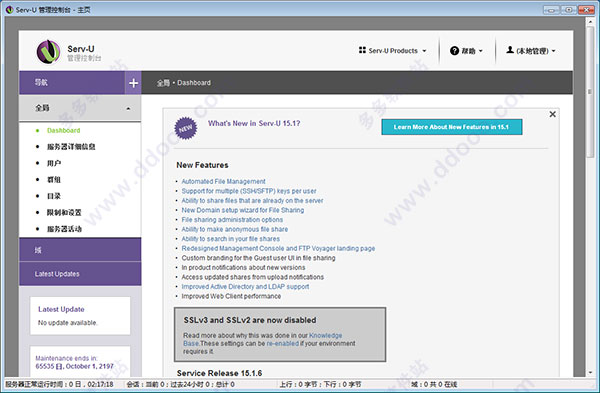Open the Knowledge Base link
Viewport: 600px width, 393px height.
[x=325, y=336]
